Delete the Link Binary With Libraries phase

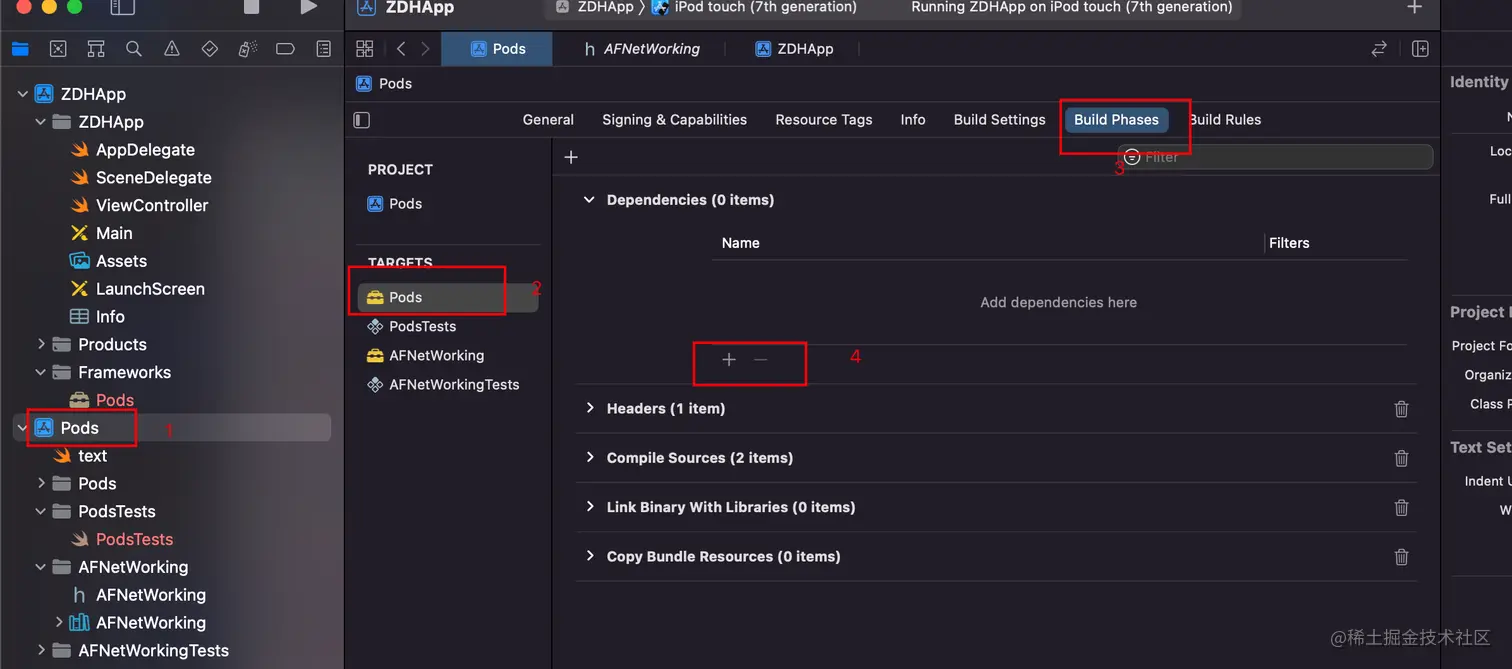[1401, 508]
